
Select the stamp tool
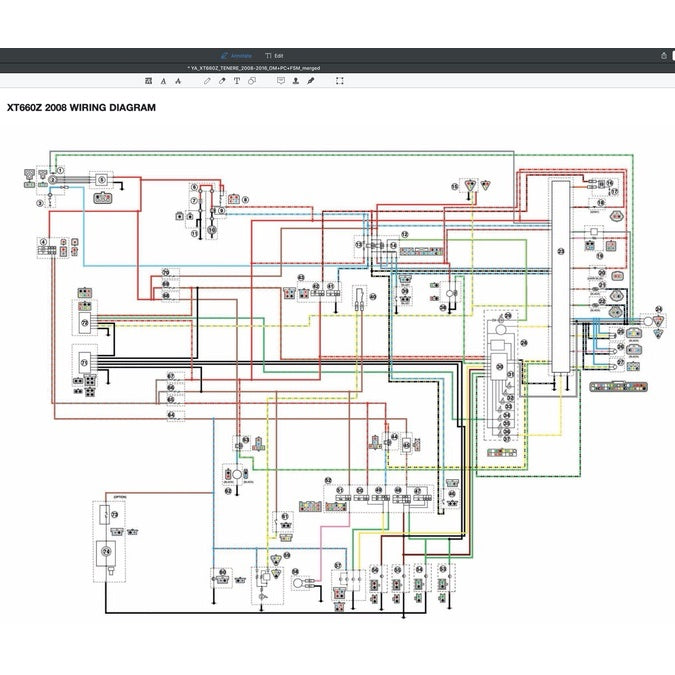(295, 80)
